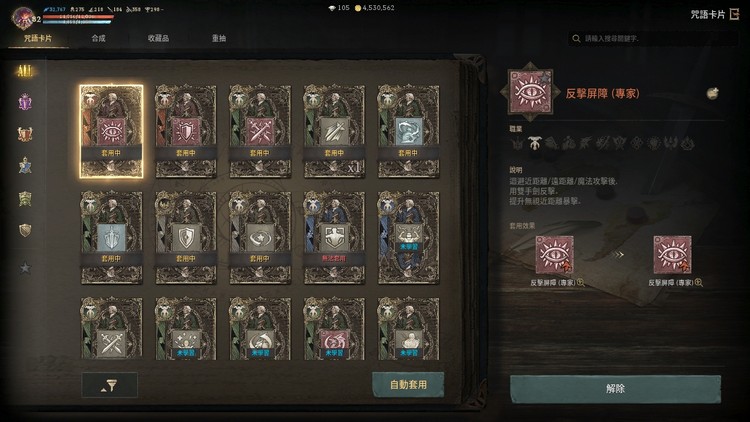
Task: Click the 自動套用 button
Action: click(408, 385)
